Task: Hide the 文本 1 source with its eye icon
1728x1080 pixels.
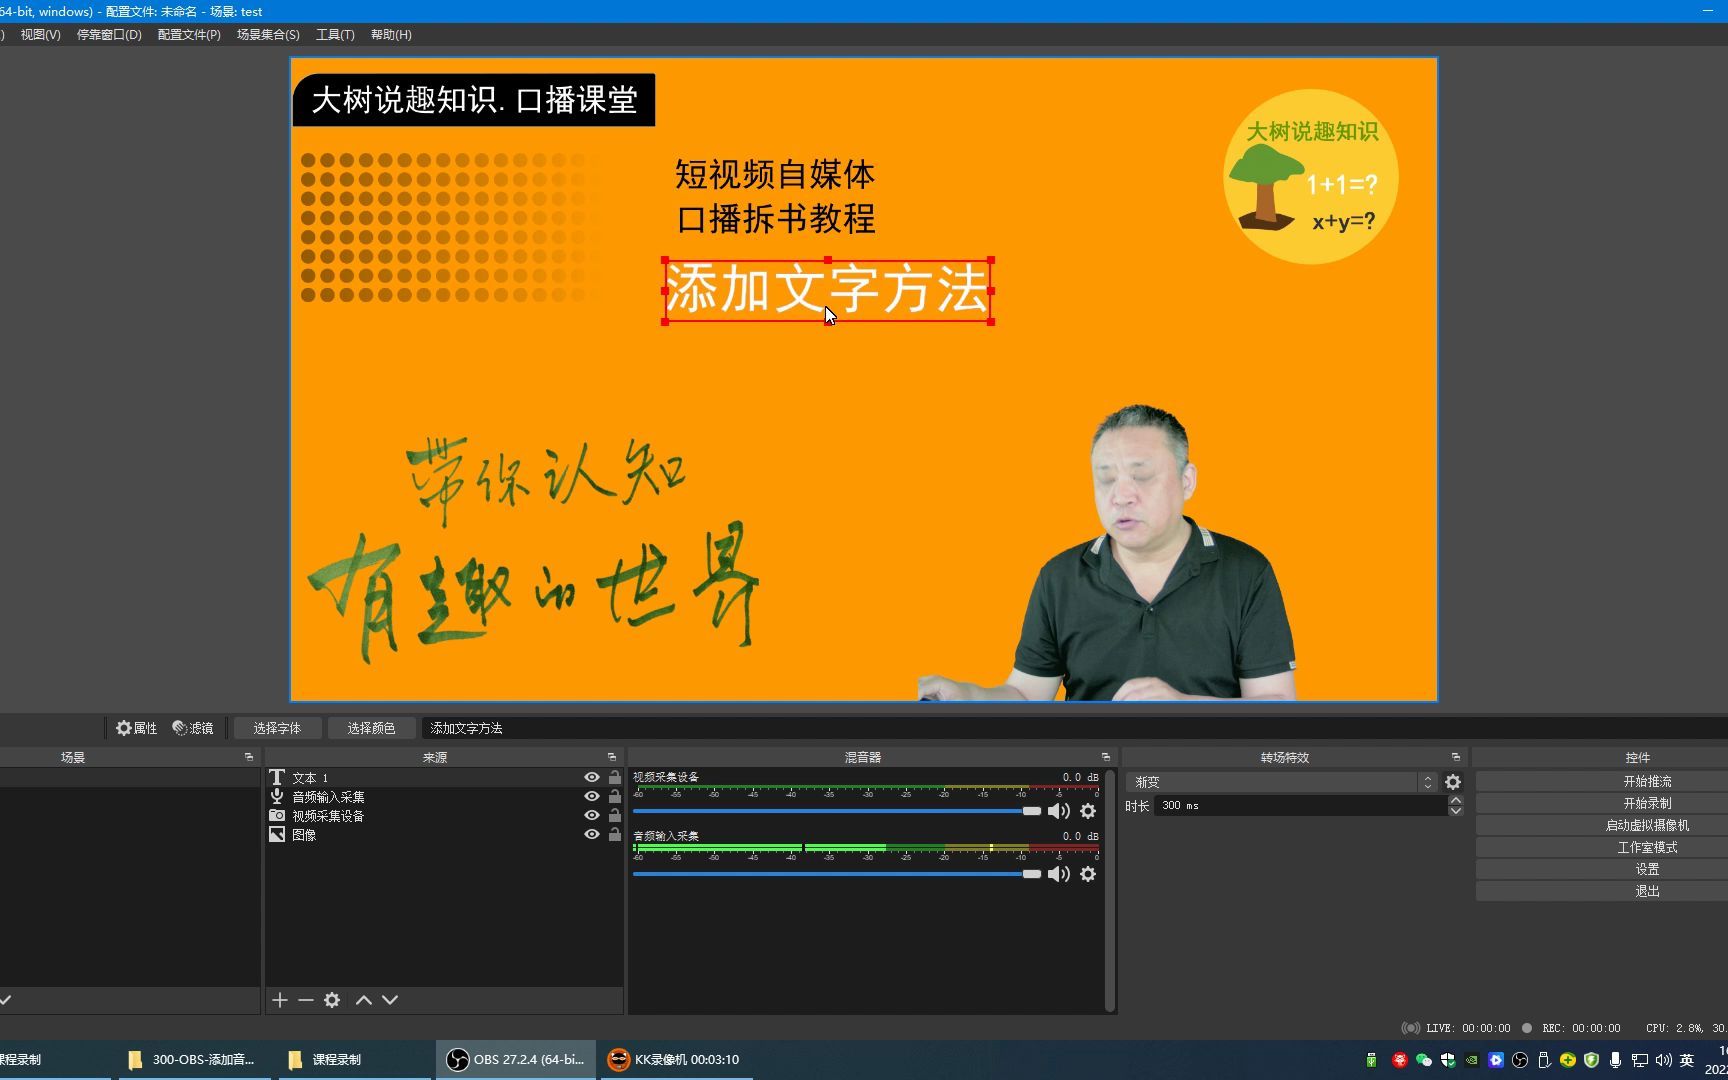Action: (590, 777)
